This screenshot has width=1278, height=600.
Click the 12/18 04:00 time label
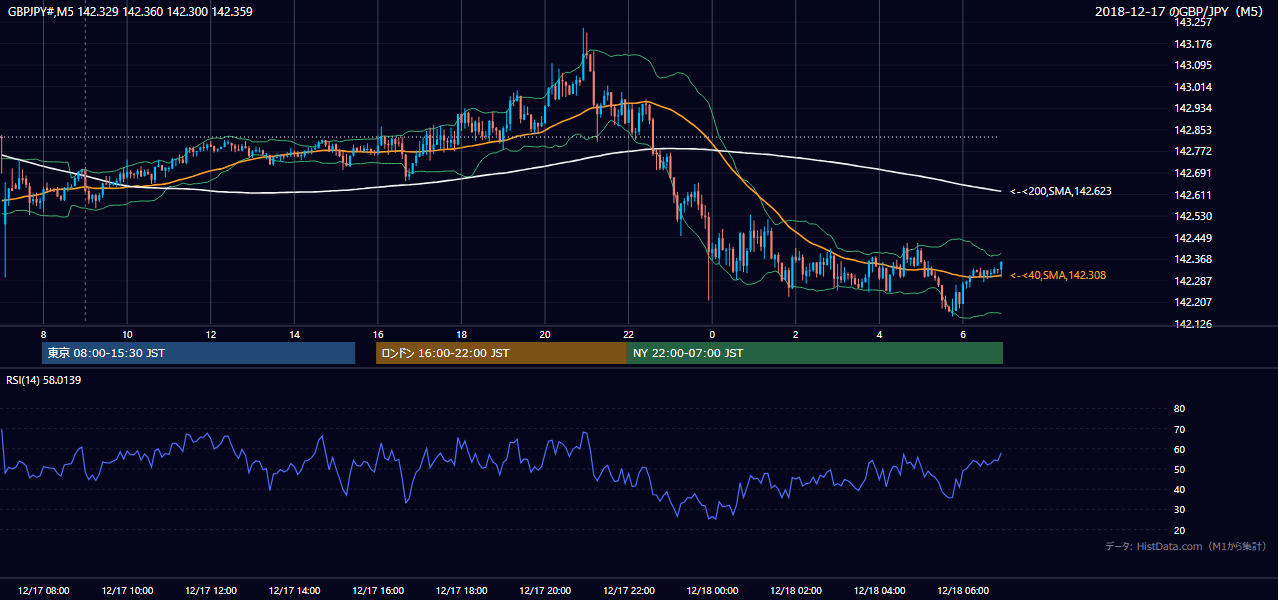[x=879, y=591]
